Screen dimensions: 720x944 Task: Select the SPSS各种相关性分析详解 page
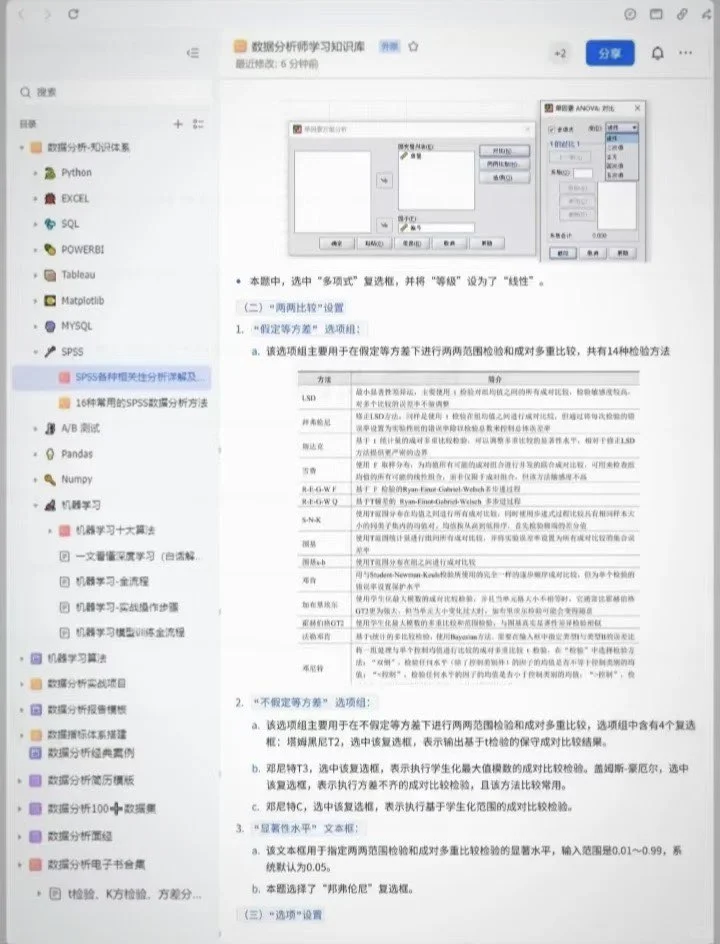coord(111,377)
